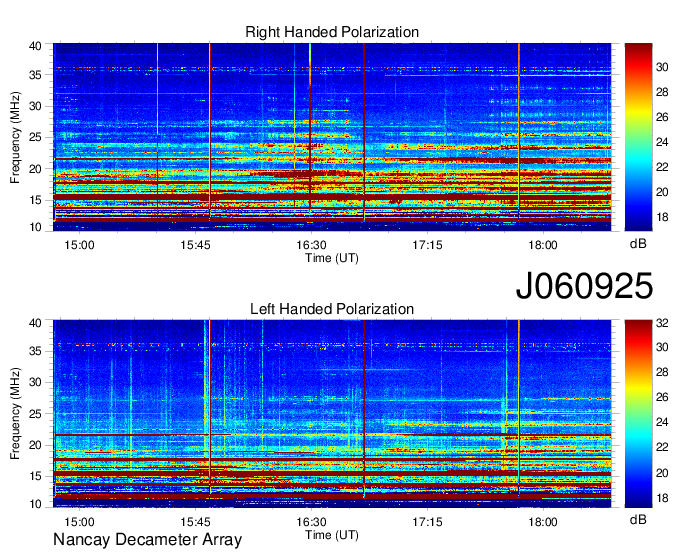Image resolution: width=680 pixels, height=552 pixels.
Task: Click the 28 value on Right Handed color bar
Action: coord(662,92)
